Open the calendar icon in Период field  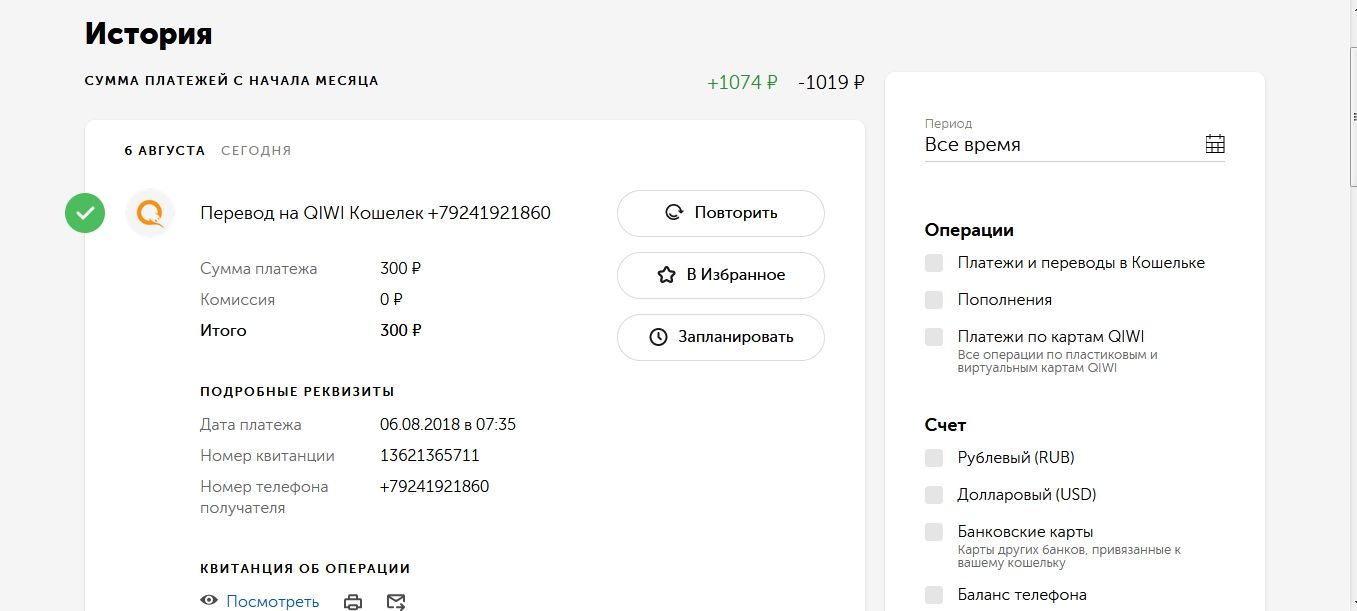[1215, 144]
